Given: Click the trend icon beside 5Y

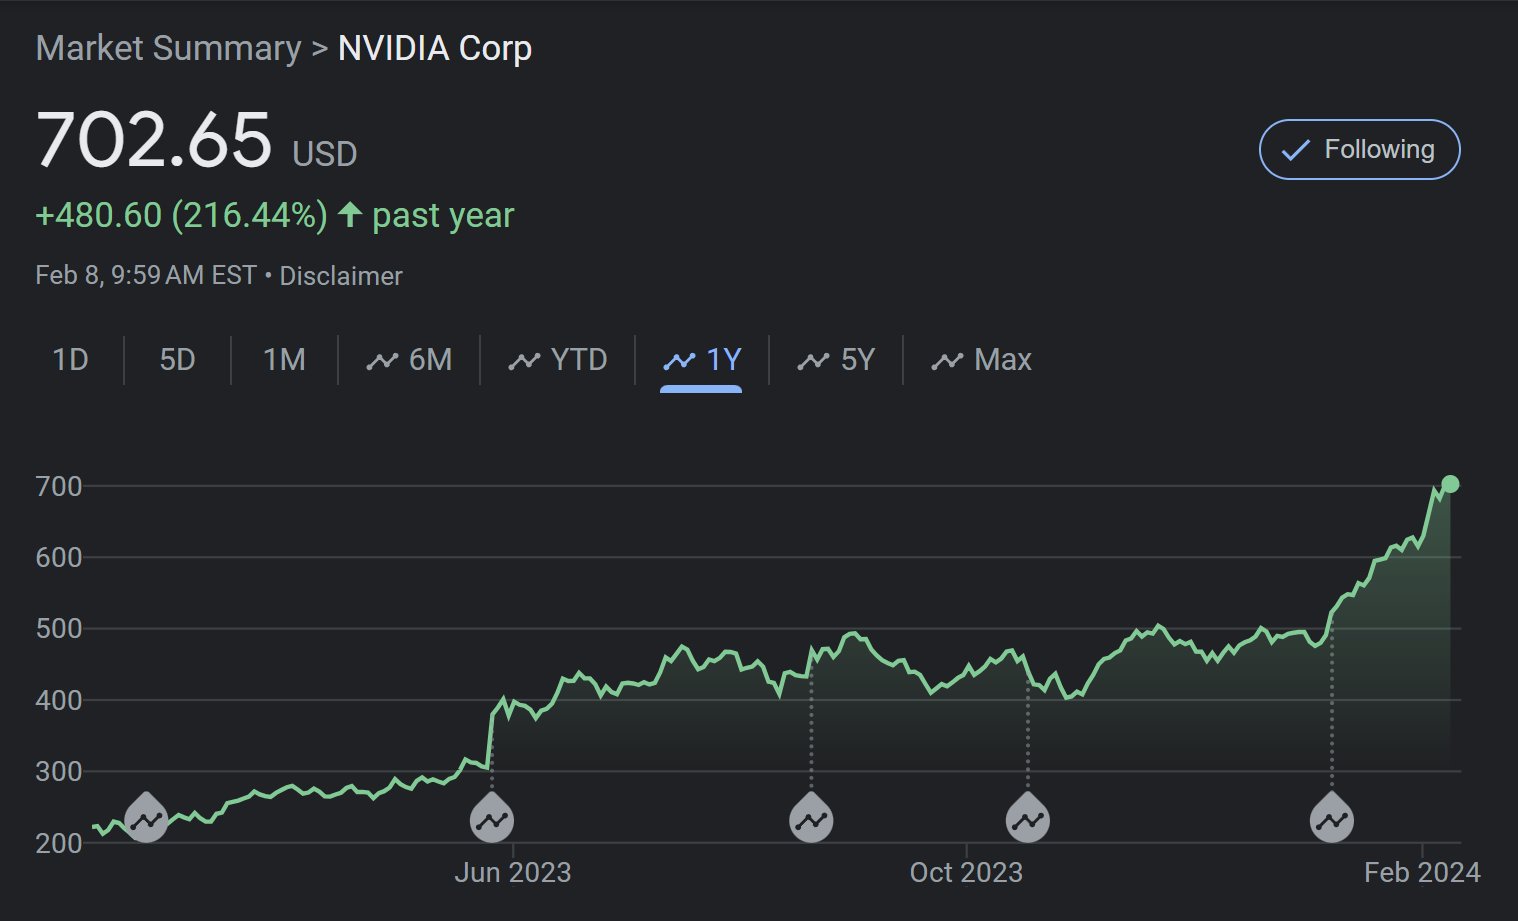Looking at the screenshot, I should coord(813,361).
